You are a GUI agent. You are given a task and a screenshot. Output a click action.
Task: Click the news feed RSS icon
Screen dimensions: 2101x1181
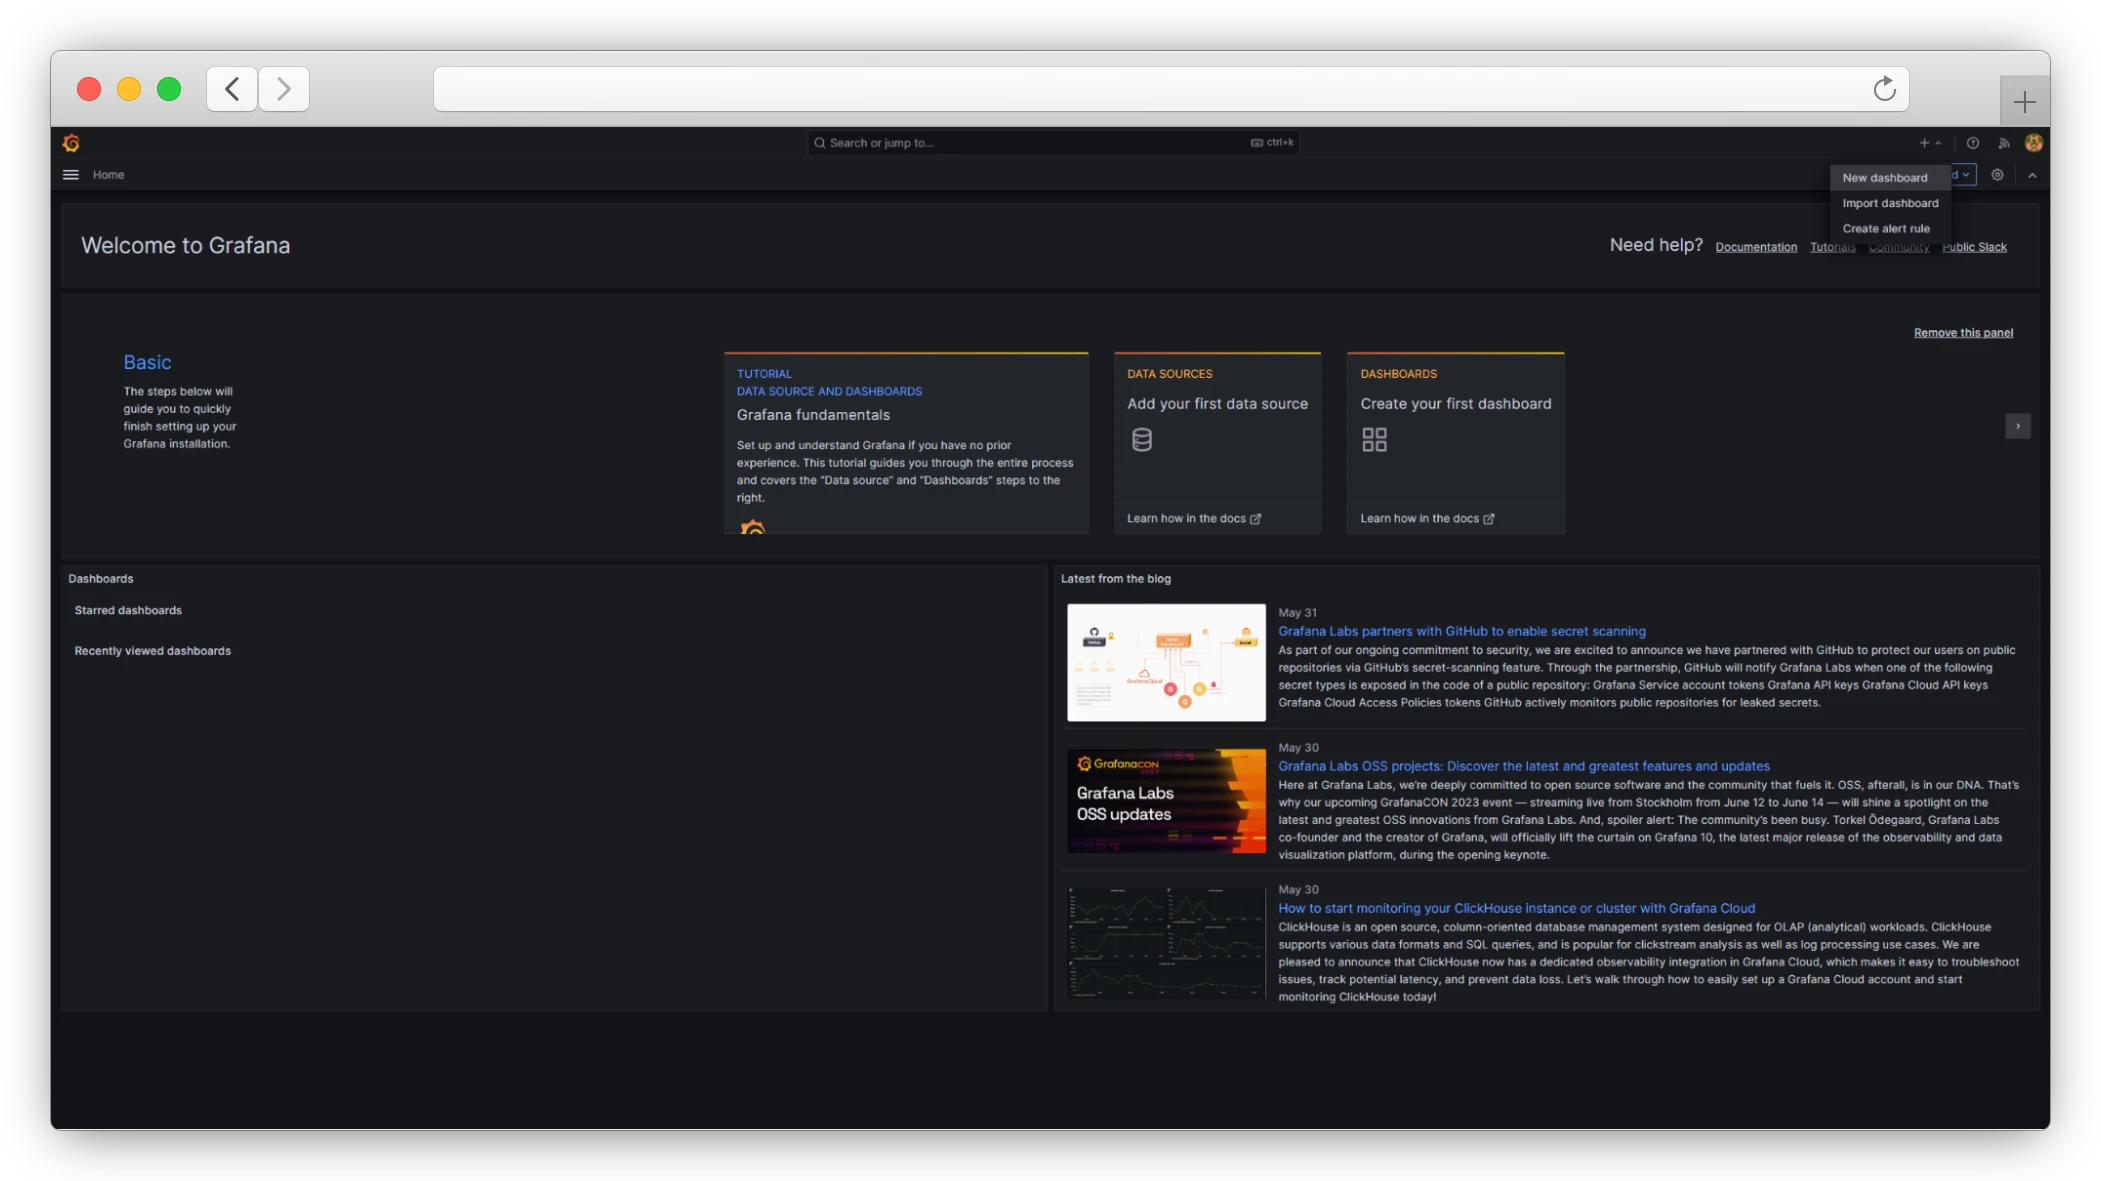coord(2004,142)
